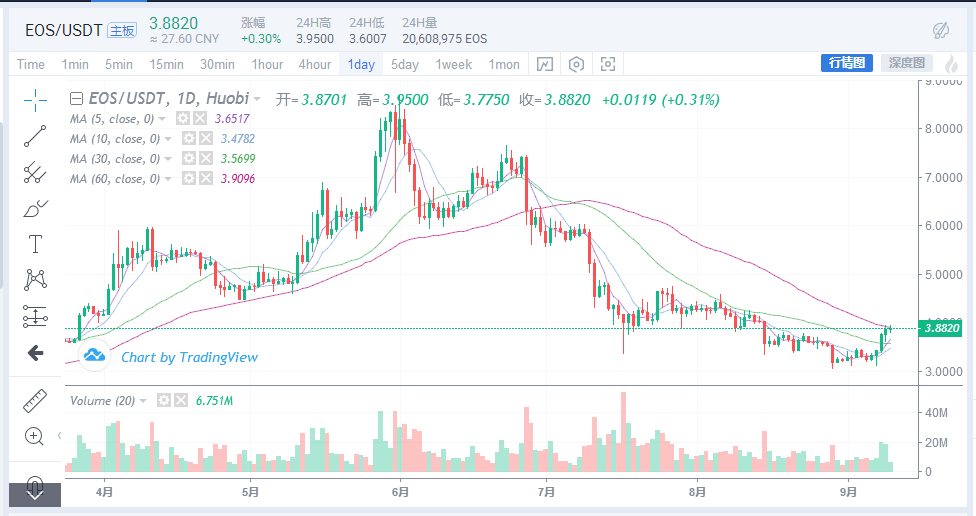Select the crosshair cursor tool
The width and height of the screenshot is (976, 516).
(x=35, y=101)
